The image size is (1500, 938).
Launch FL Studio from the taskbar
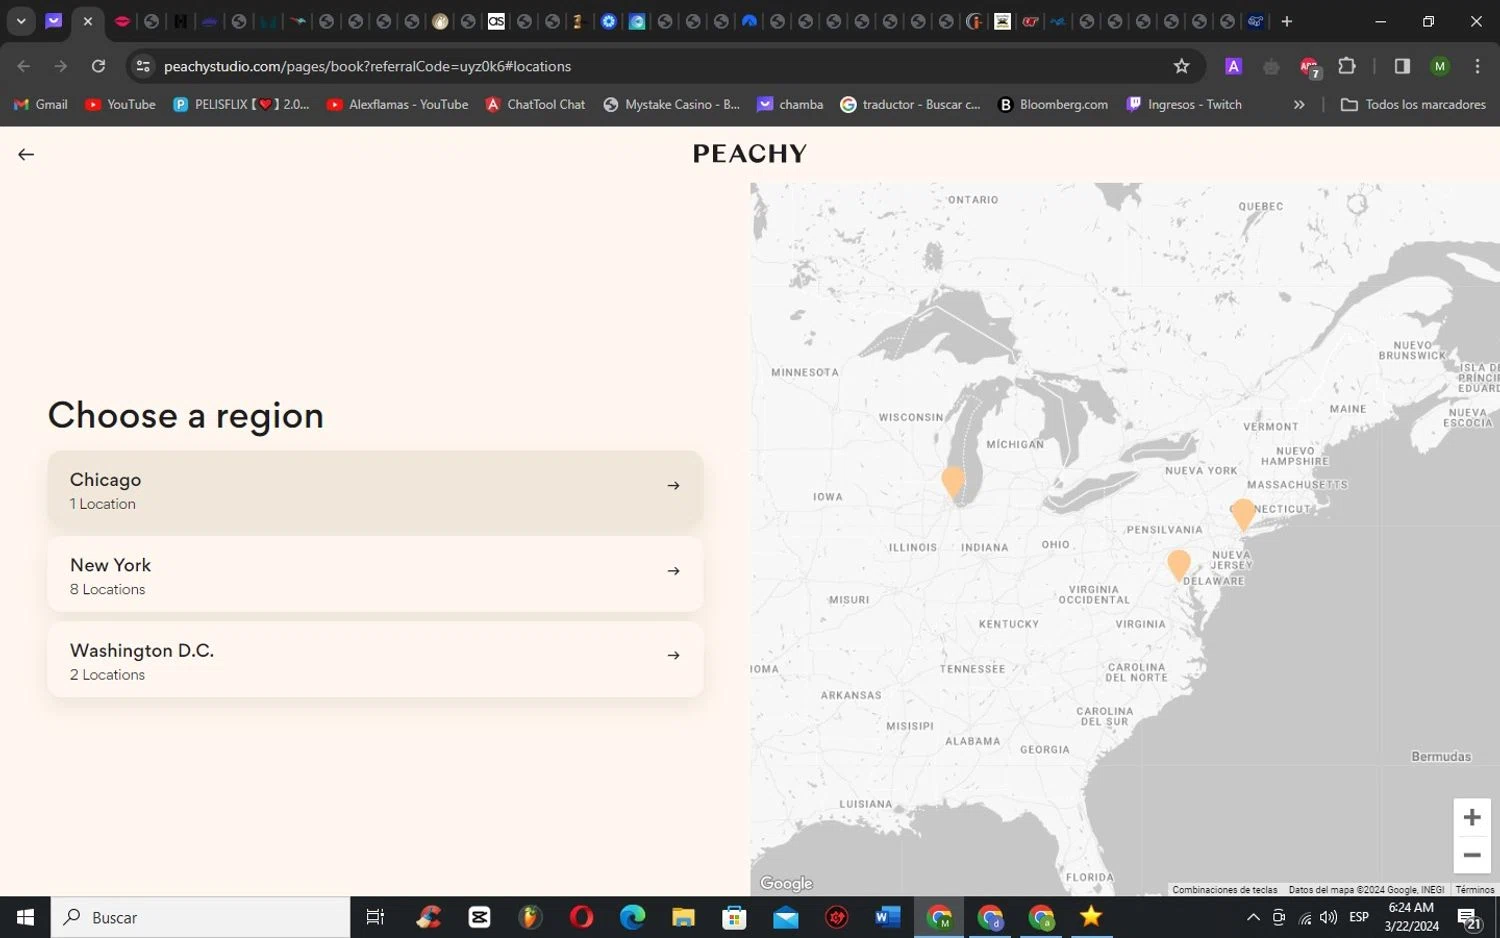[x=530, y=917]
